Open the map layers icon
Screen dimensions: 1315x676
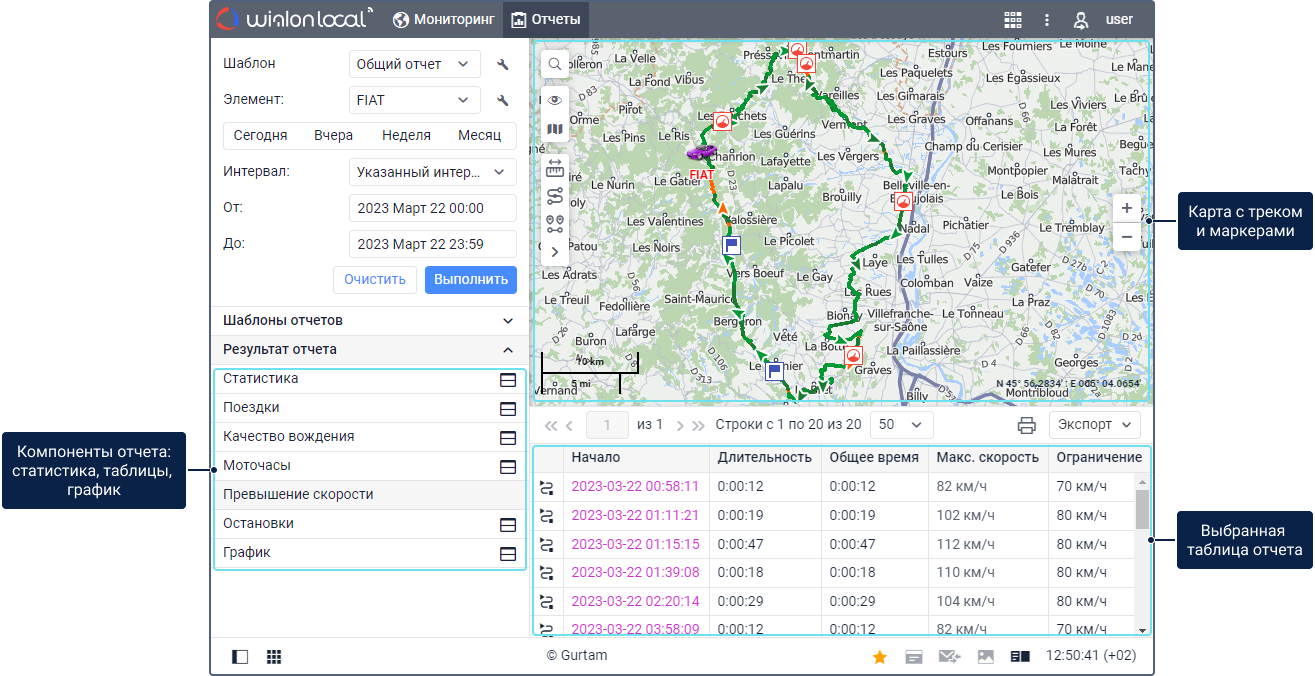pos(555,129)
